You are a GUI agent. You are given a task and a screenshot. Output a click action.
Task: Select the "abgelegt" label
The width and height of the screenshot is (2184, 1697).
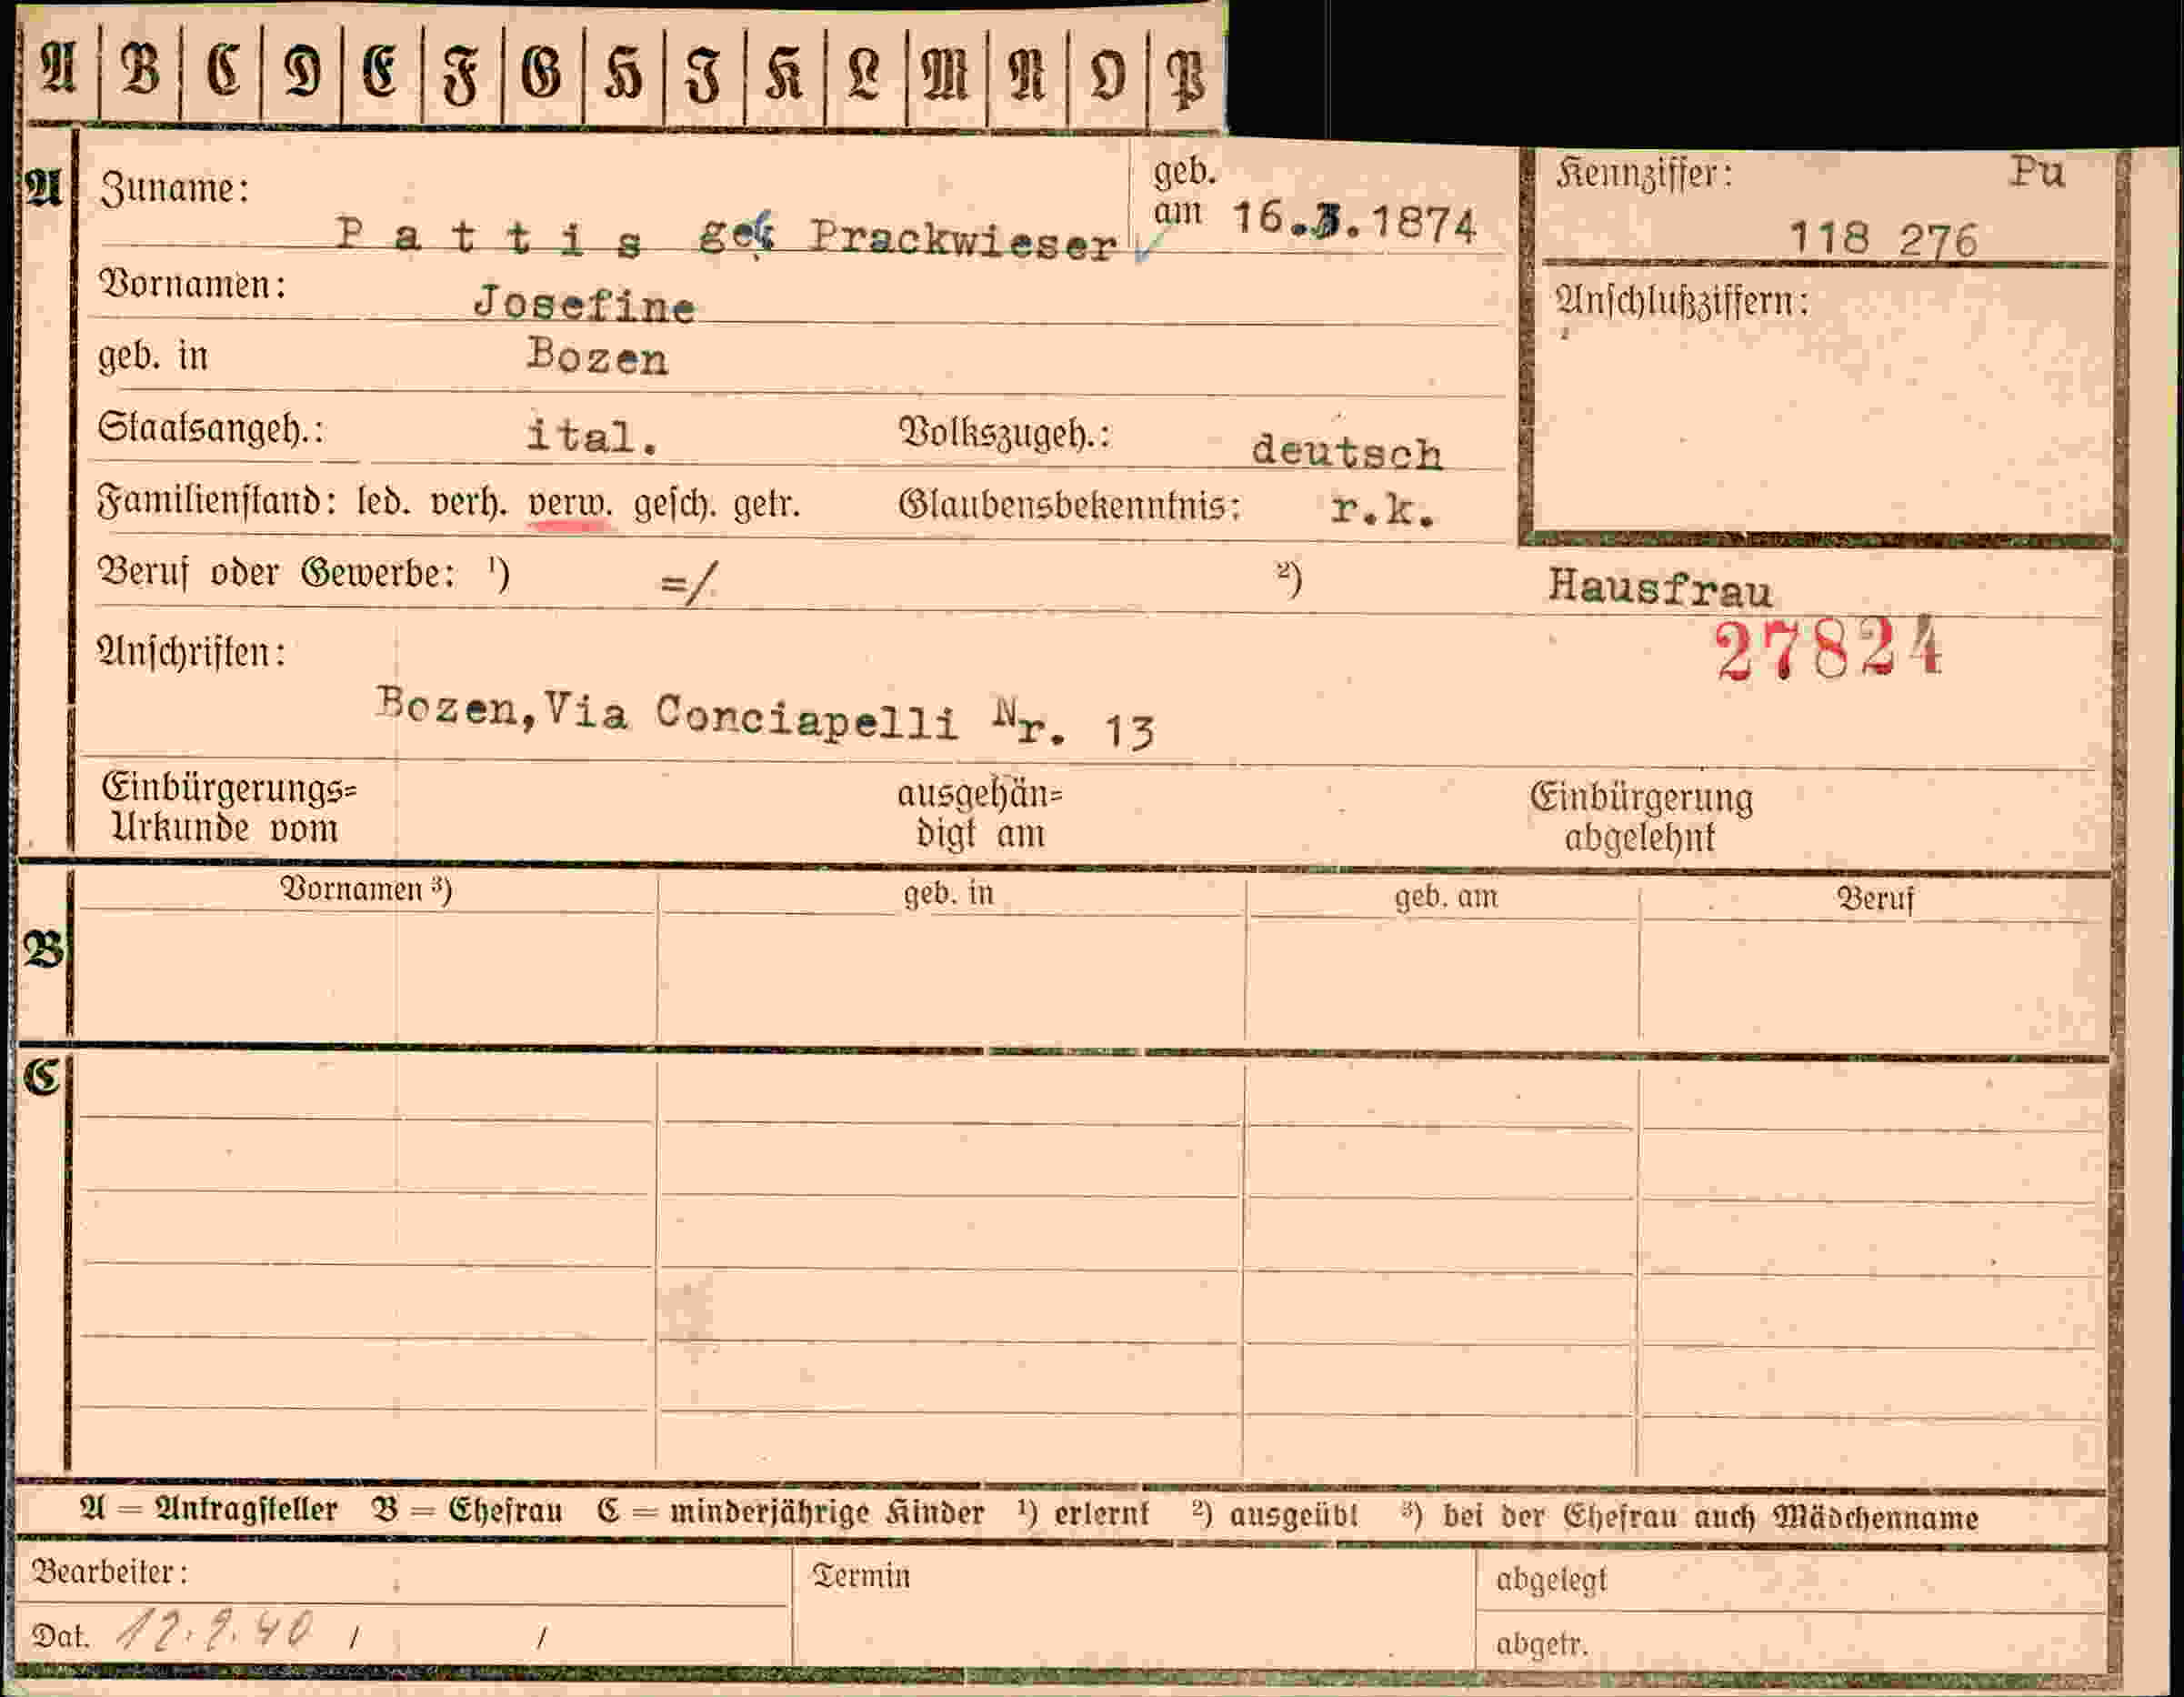(1551, 1580)
